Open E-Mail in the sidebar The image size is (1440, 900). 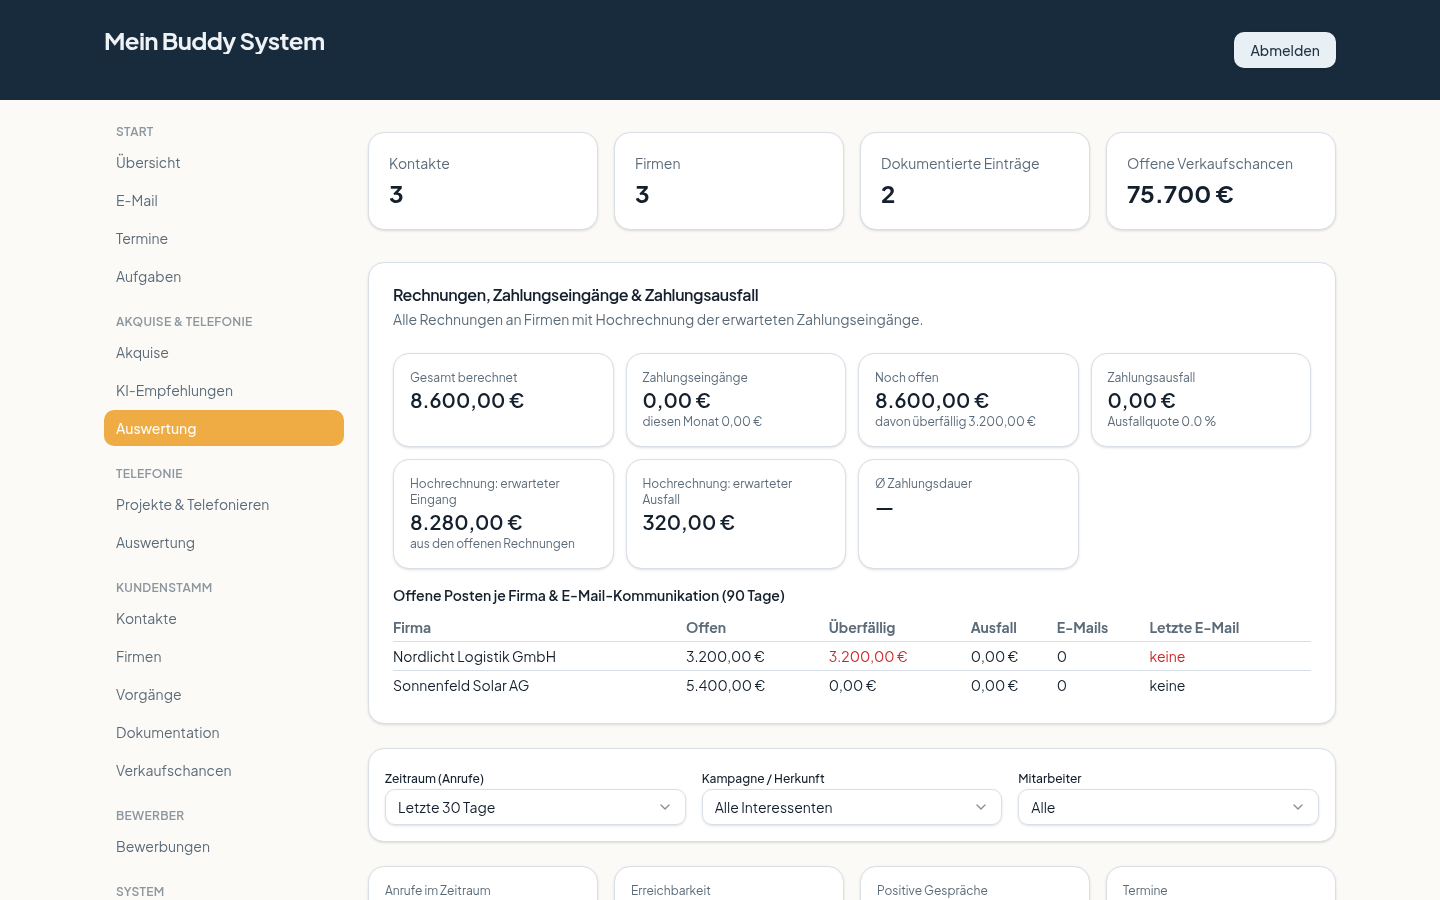(x=224, y=200)
